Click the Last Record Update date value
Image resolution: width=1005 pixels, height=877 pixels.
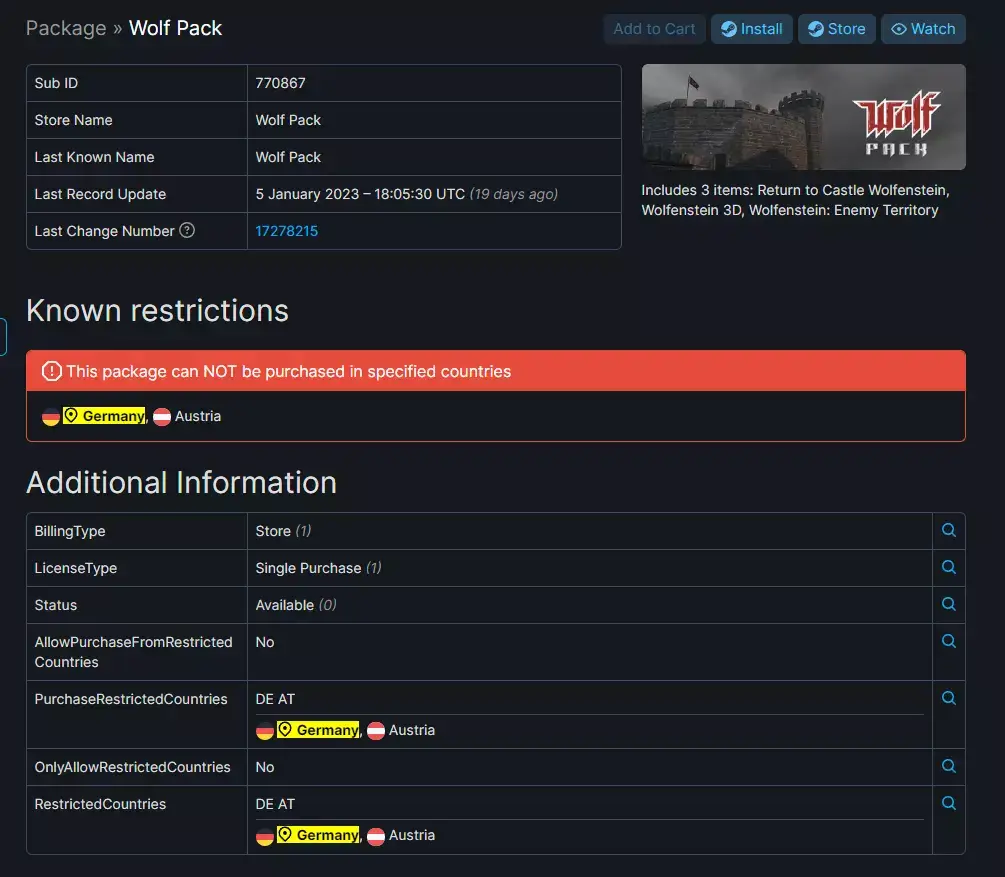tap(406, 194)
